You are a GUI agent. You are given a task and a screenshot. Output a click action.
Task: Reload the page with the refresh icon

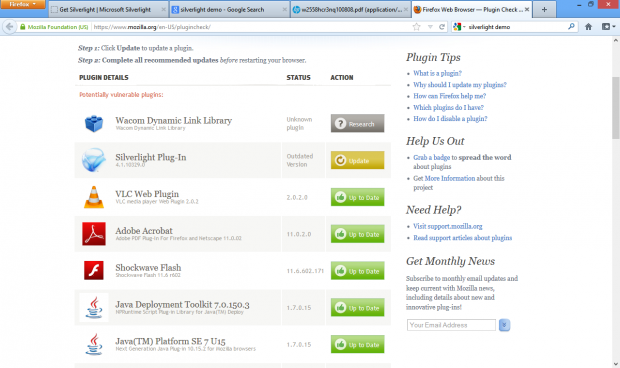point(442,27)
